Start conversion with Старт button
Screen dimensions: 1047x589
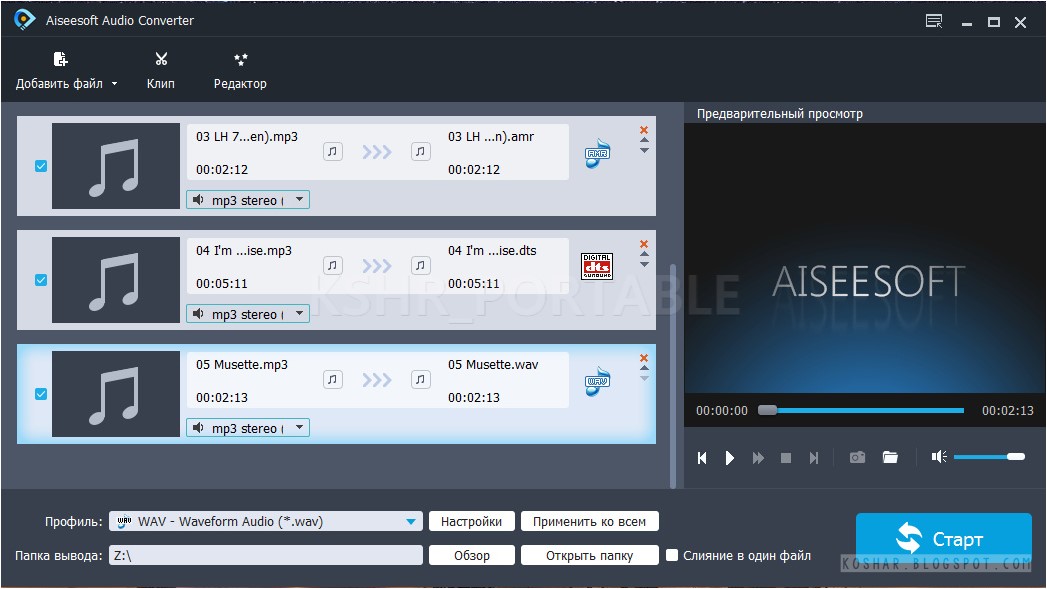point(944,539)
